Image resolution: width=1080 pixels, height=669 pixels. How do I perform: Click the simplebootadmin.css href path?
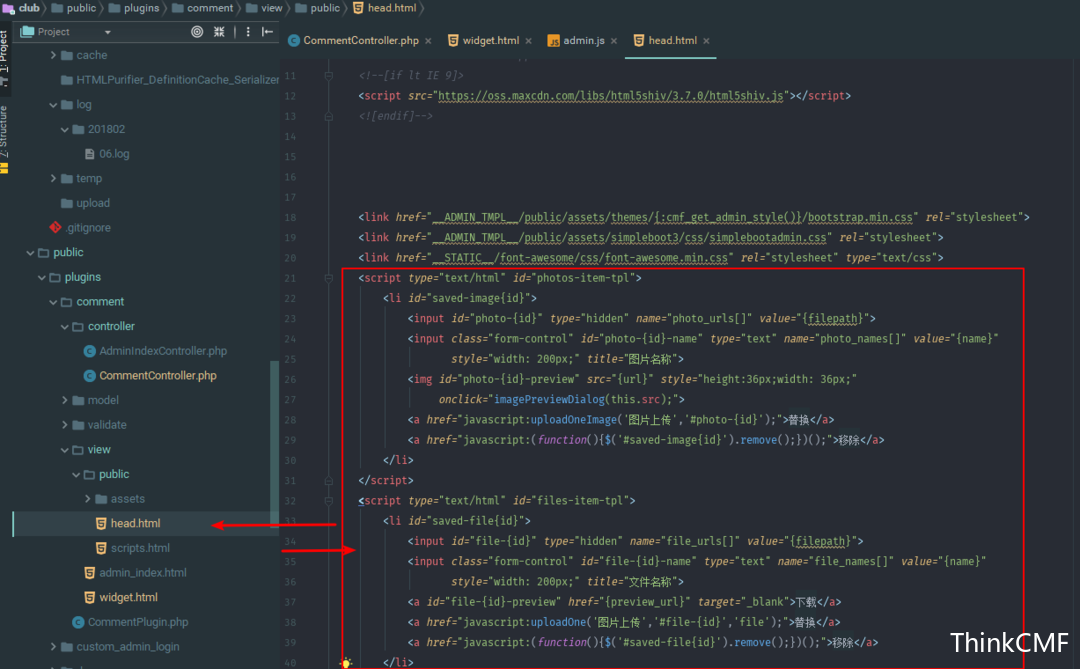click(x=630, y=237)
